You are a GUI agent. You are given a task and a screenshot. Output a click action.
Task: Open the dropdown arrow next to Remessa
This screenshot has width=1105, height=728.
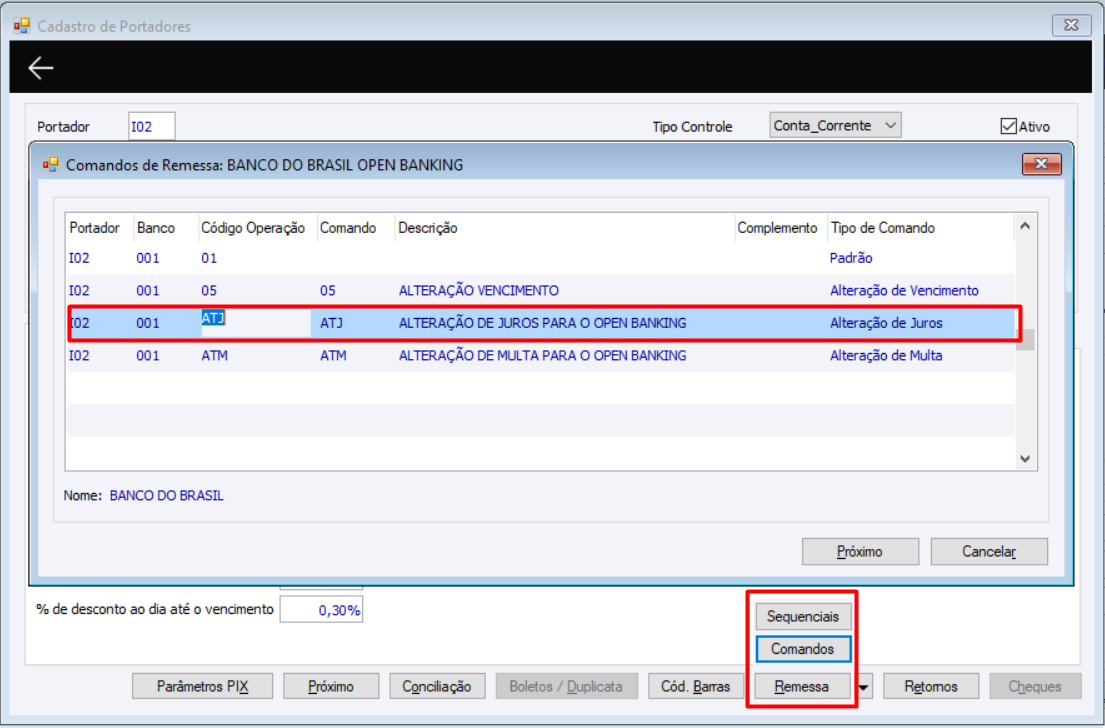(x=863, y=686)
